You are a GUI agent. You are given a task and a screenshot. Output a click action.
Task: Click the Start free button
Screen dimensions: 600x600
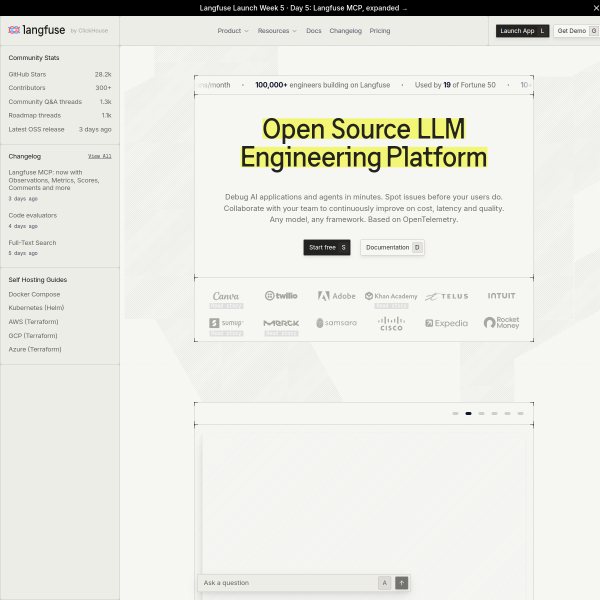pos(327,247)
